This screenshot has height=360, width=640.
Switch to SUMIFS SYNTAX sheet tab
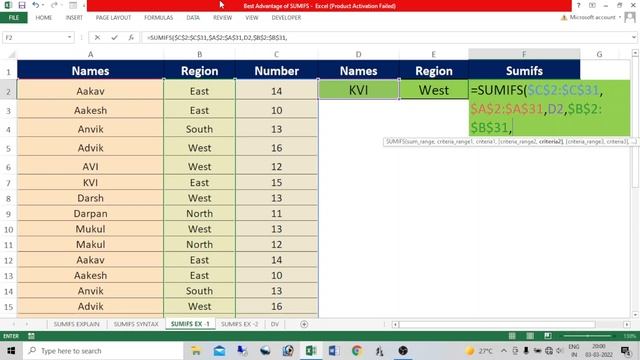coord(136,324)
